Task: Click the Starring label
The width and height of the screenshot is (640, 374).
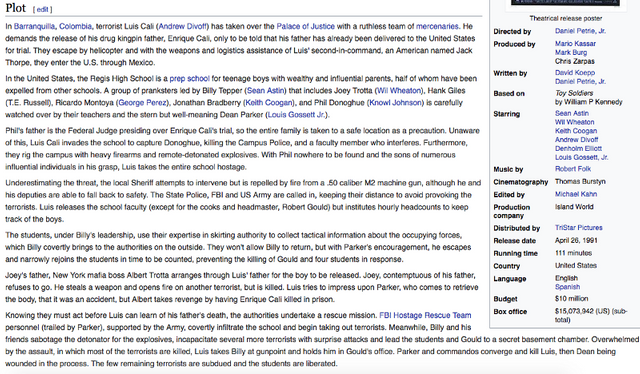Action: pyautogui.click(x=506, y=114)
